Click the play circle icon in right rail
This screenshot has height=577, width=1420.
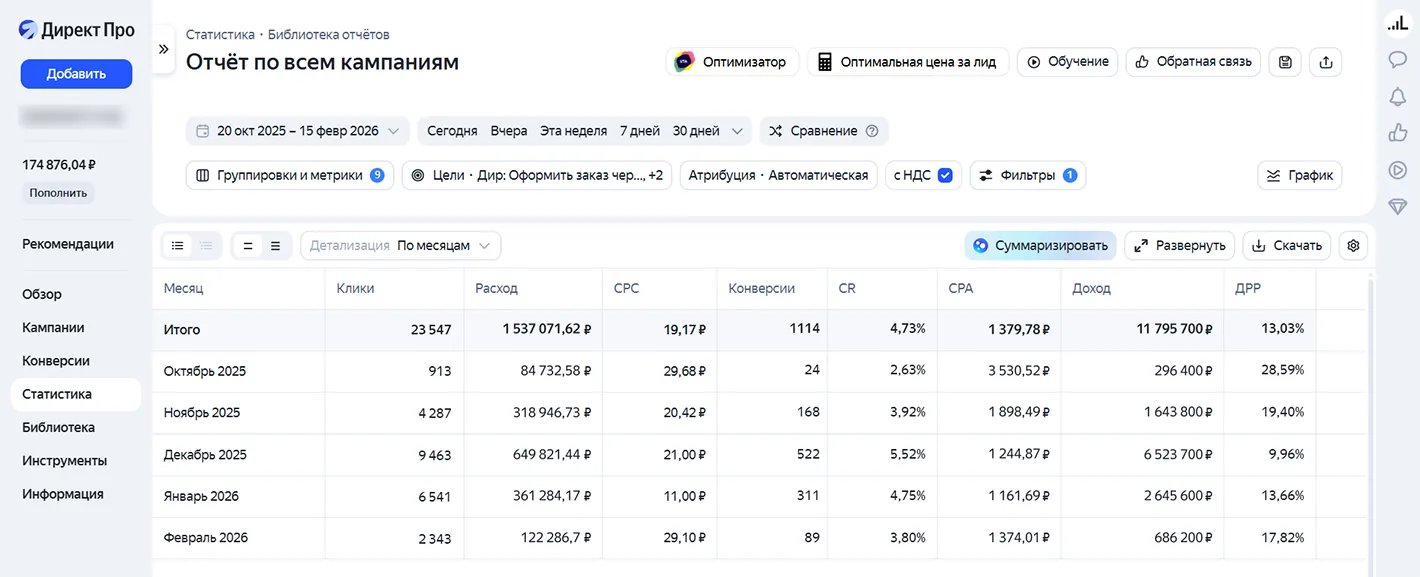[1397, 169]
